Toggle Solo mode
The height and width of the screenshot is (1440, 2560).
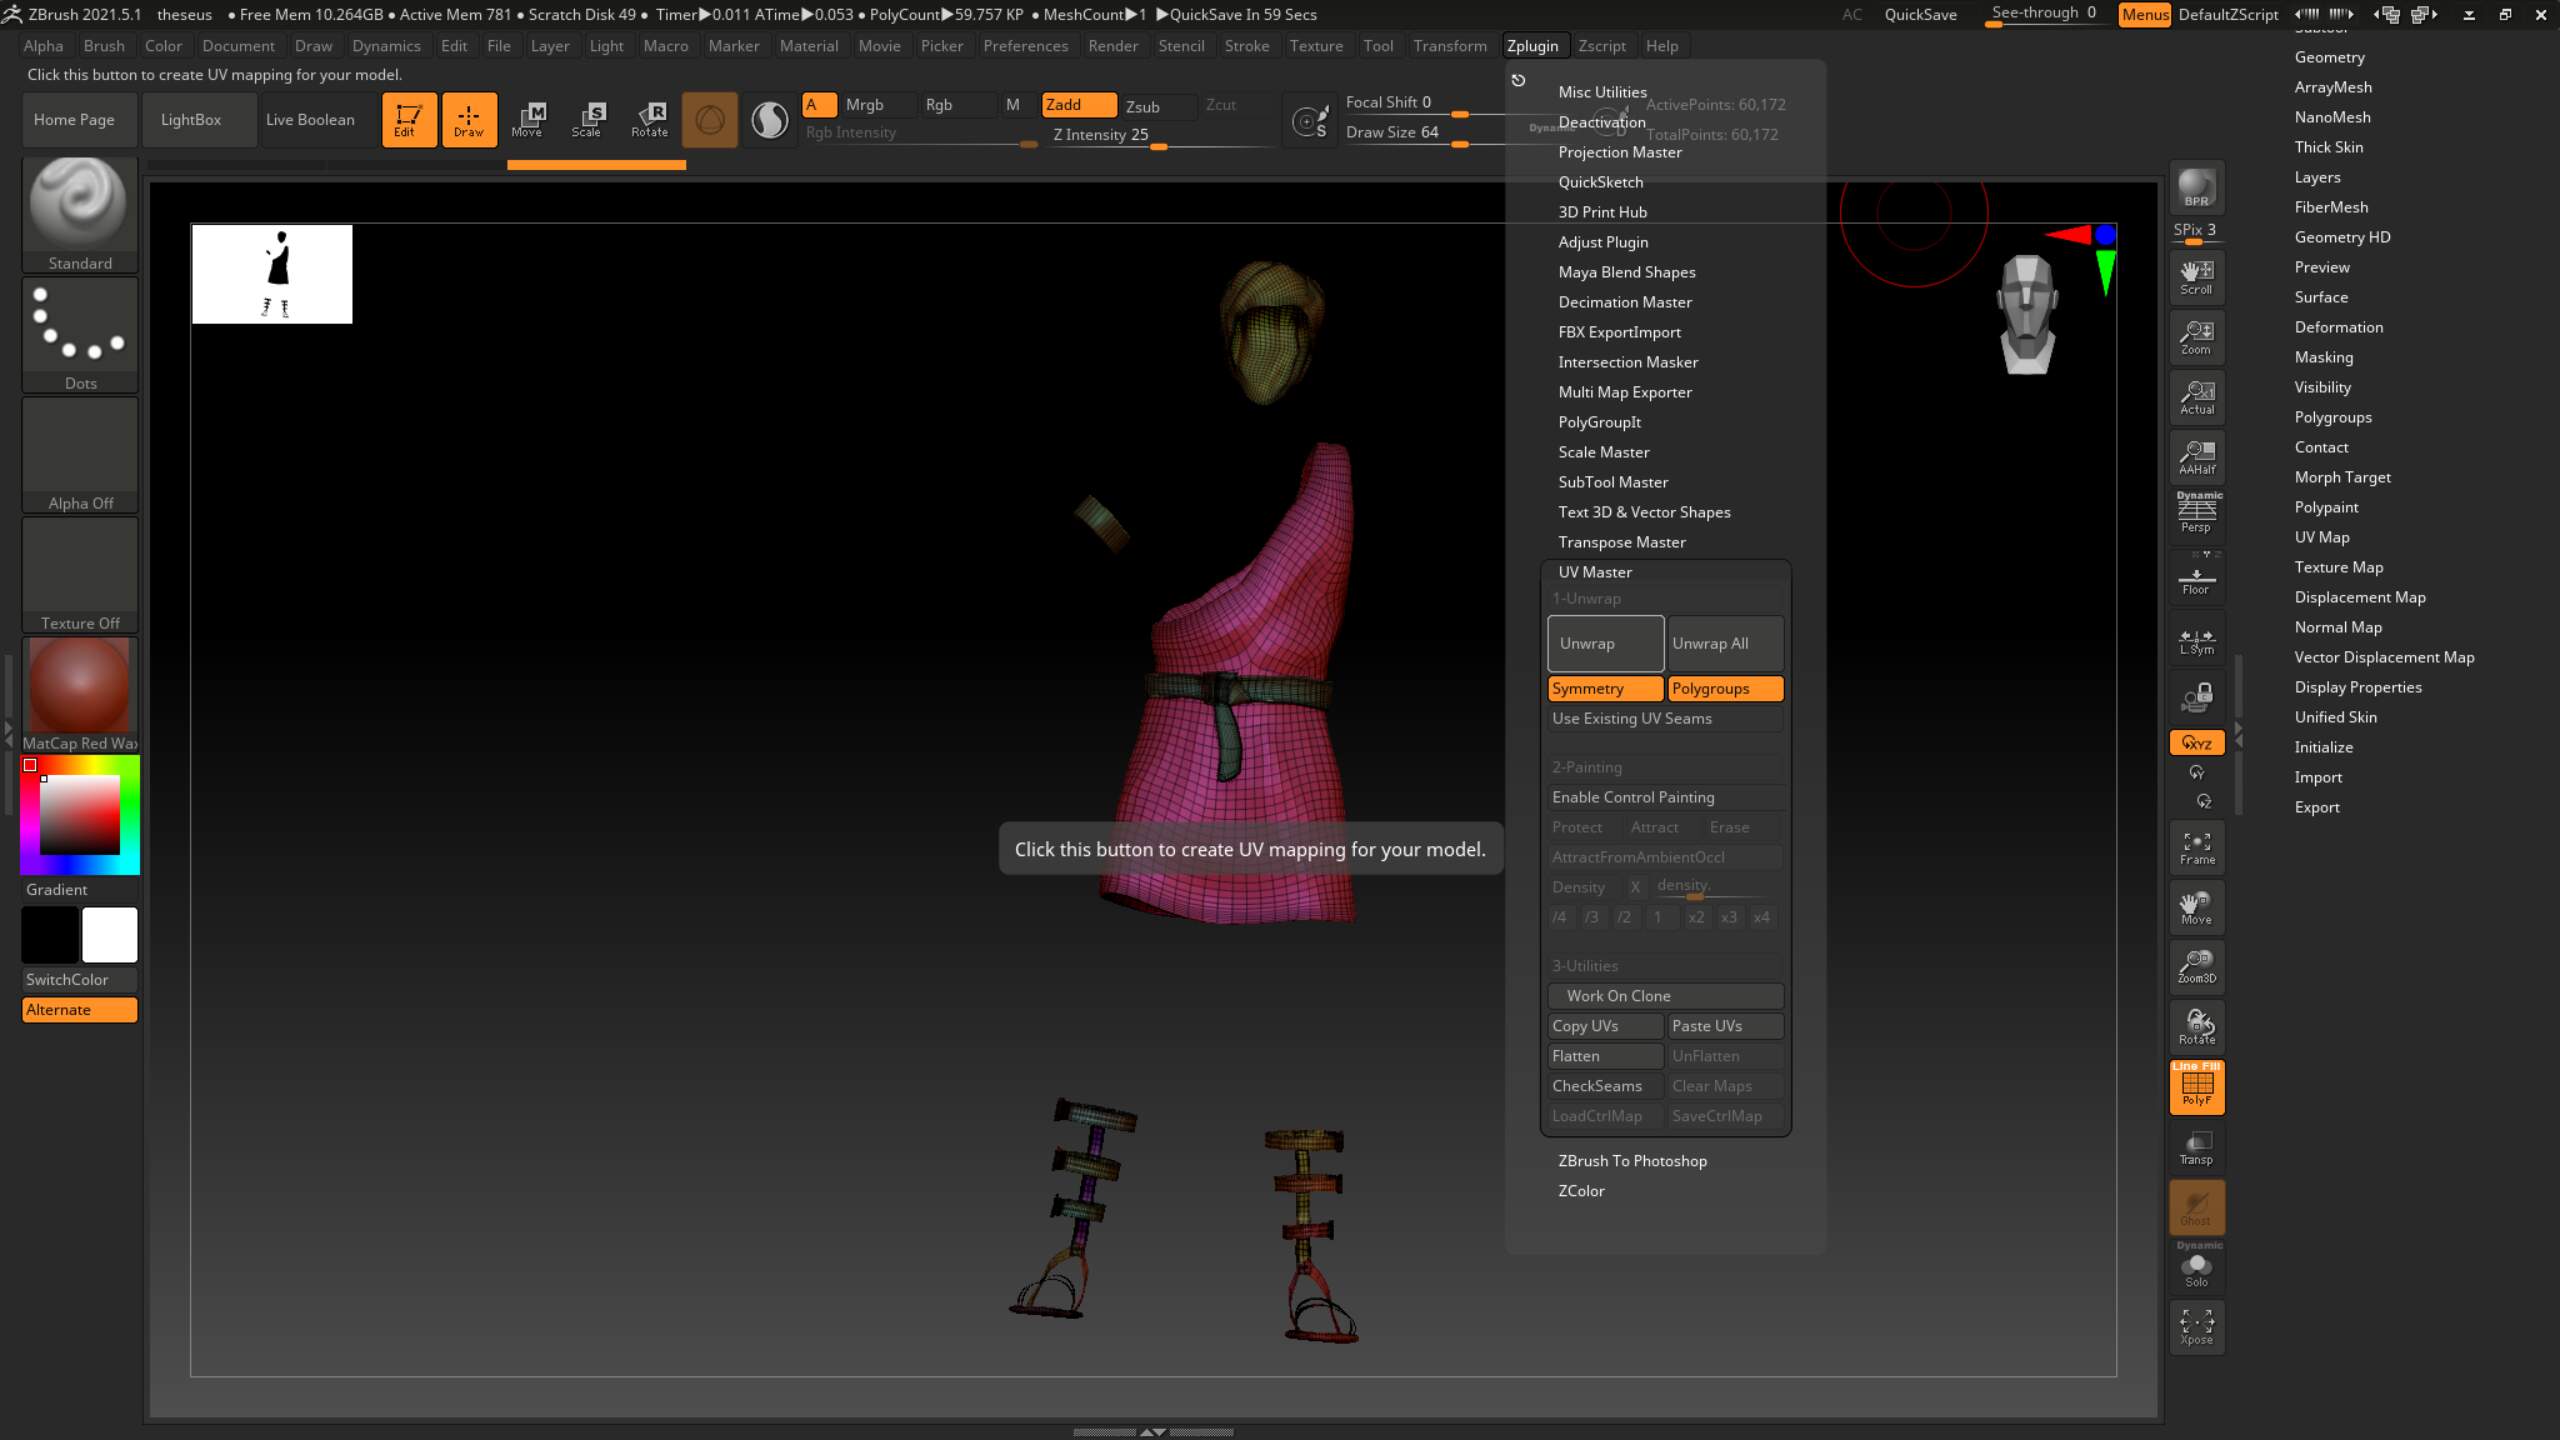point(2197,1268)
